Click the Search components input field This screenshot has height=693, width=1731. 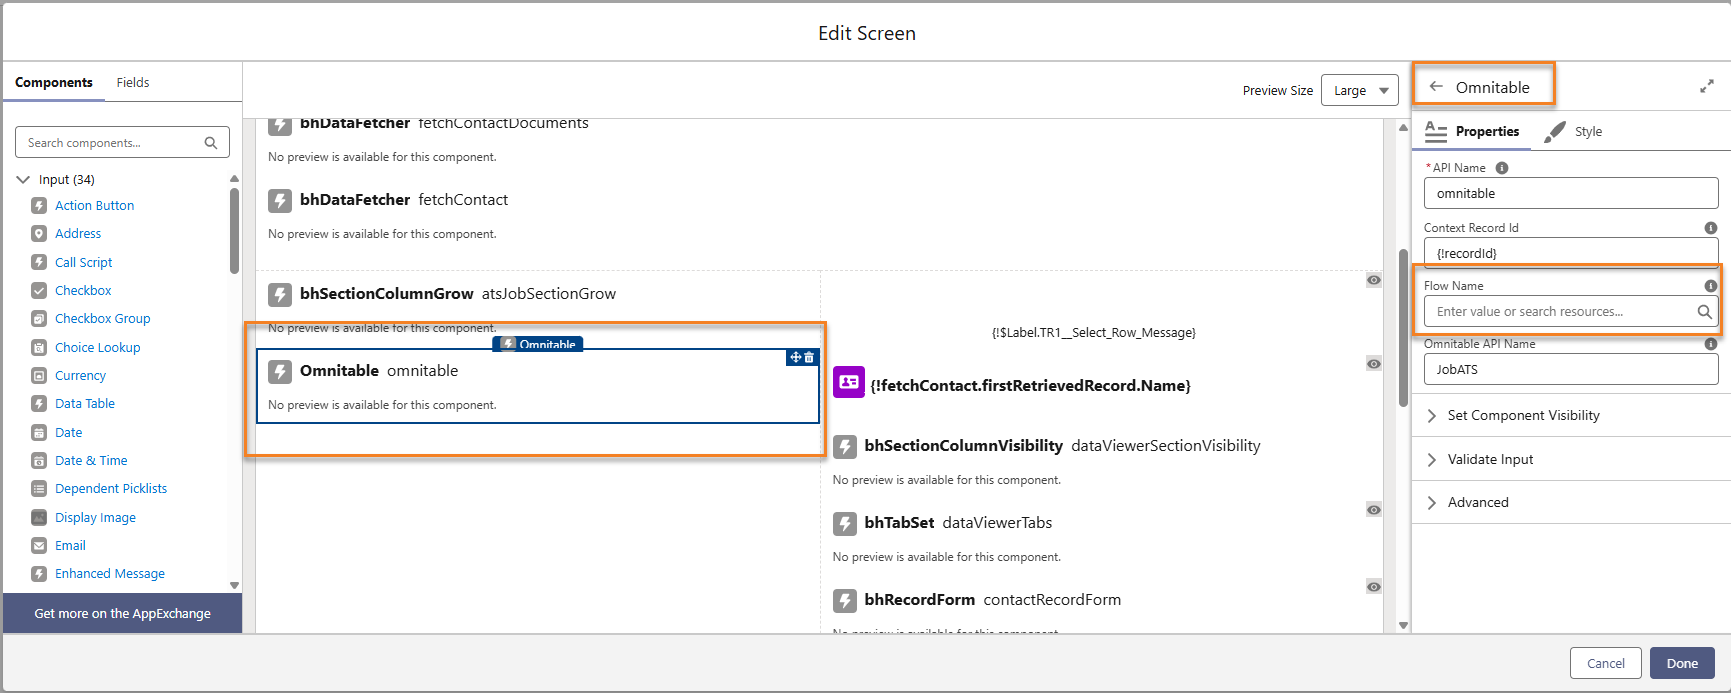click(112, 143)
